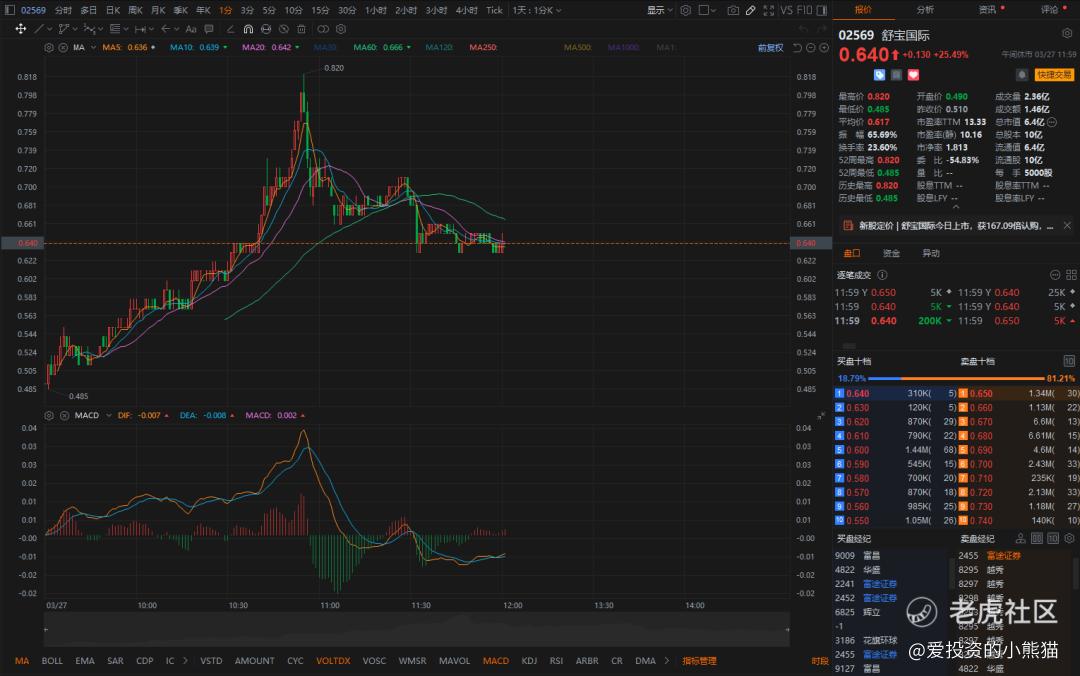Open the MA indicator dropdown
This screenshot has height=676, width=1080.
tap(94, 48)
